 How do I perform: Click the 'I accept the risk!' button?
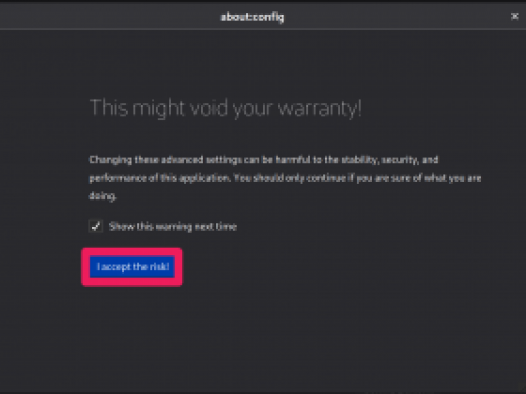pyautogui.click(x=132, y=267)
